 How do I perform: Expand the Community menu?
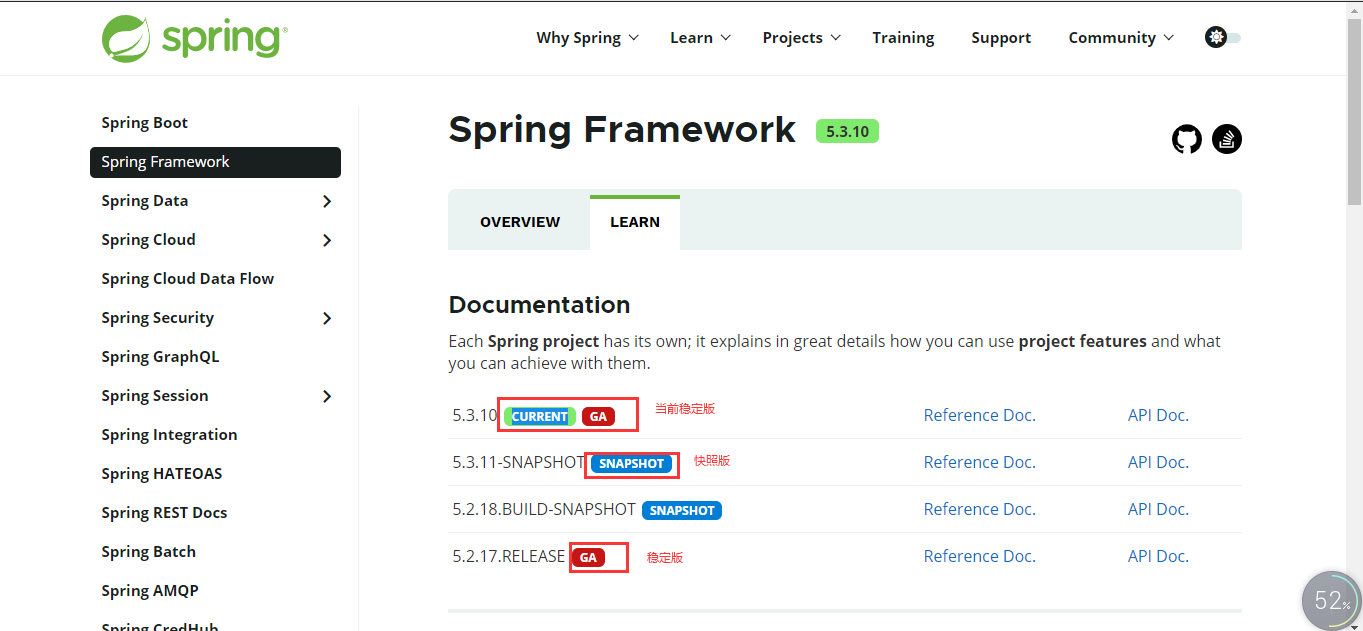coord(1121,38)
